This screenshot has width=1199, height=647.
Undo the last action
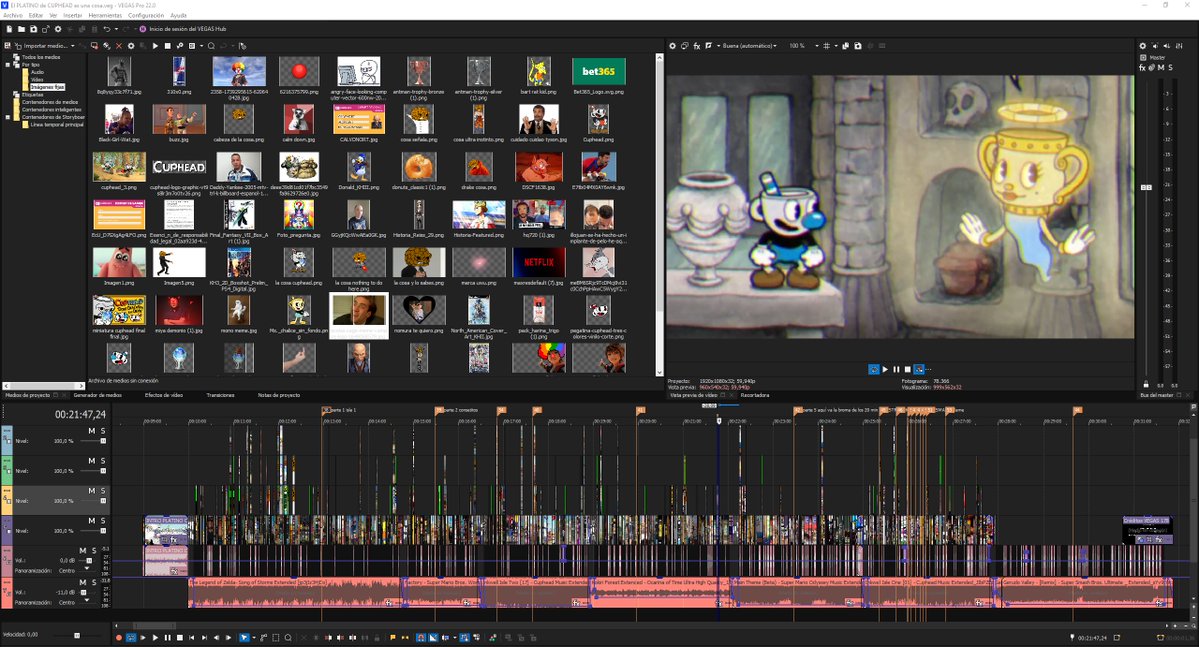(107, 29)
